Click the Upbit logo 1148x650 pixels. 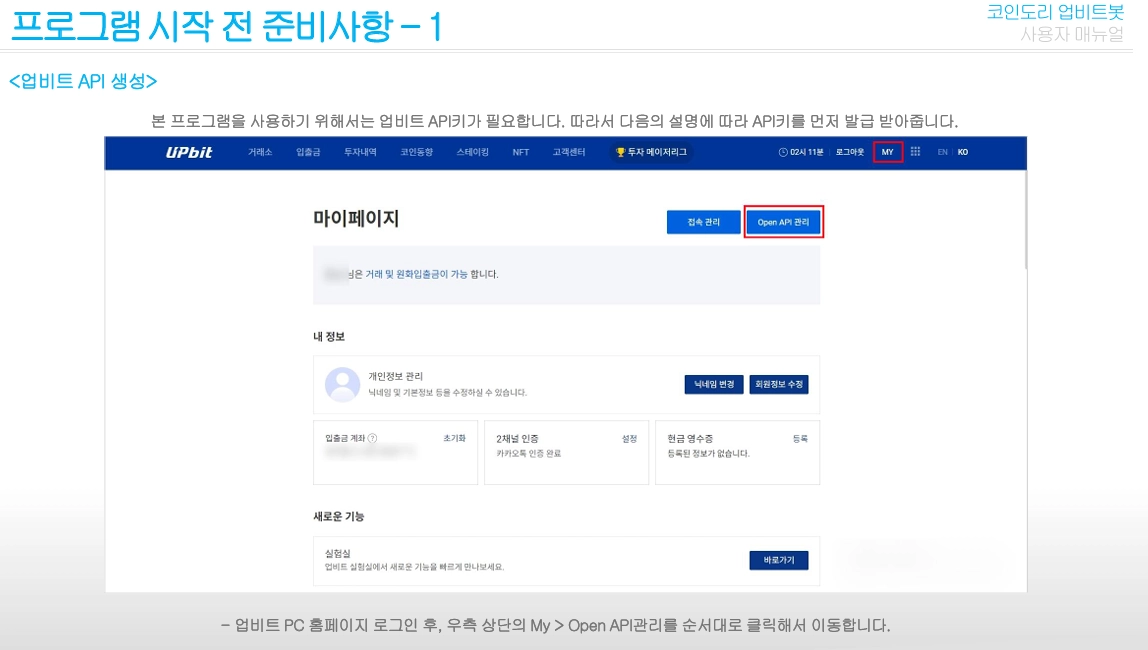189,152
